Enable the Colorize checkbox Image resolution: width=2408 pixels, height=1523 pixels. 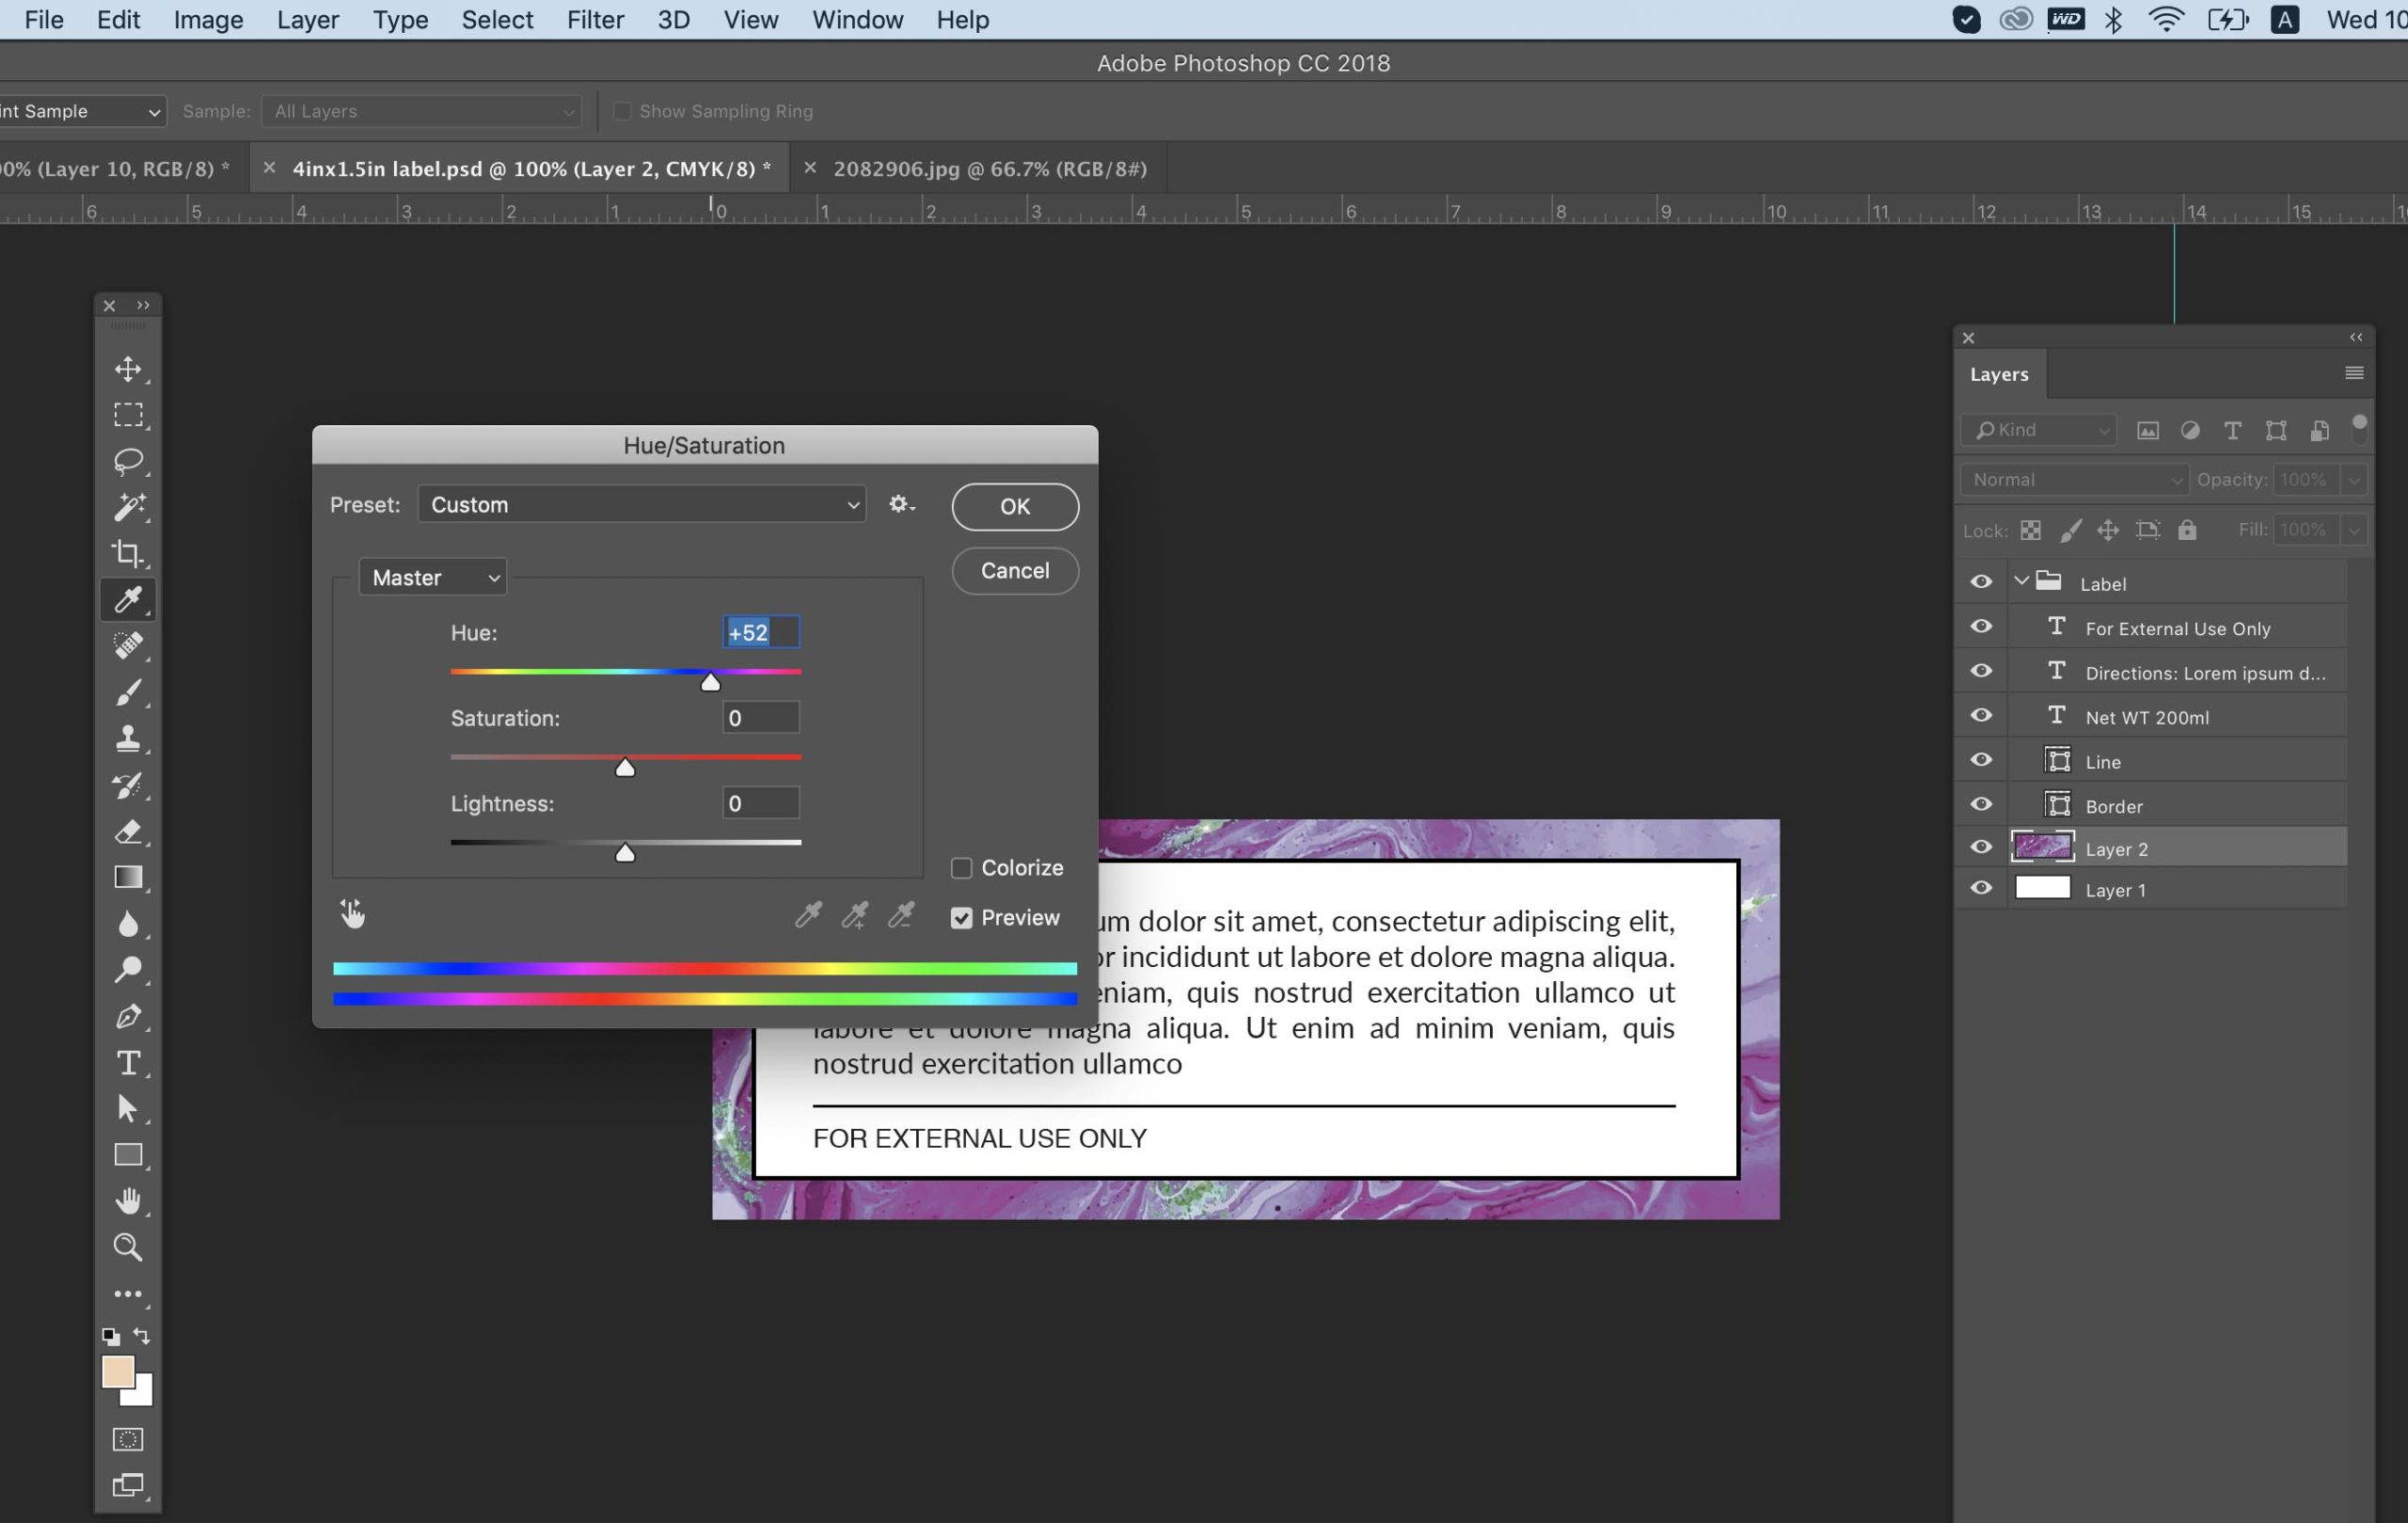pyautogui.click(x=961, y=868)
